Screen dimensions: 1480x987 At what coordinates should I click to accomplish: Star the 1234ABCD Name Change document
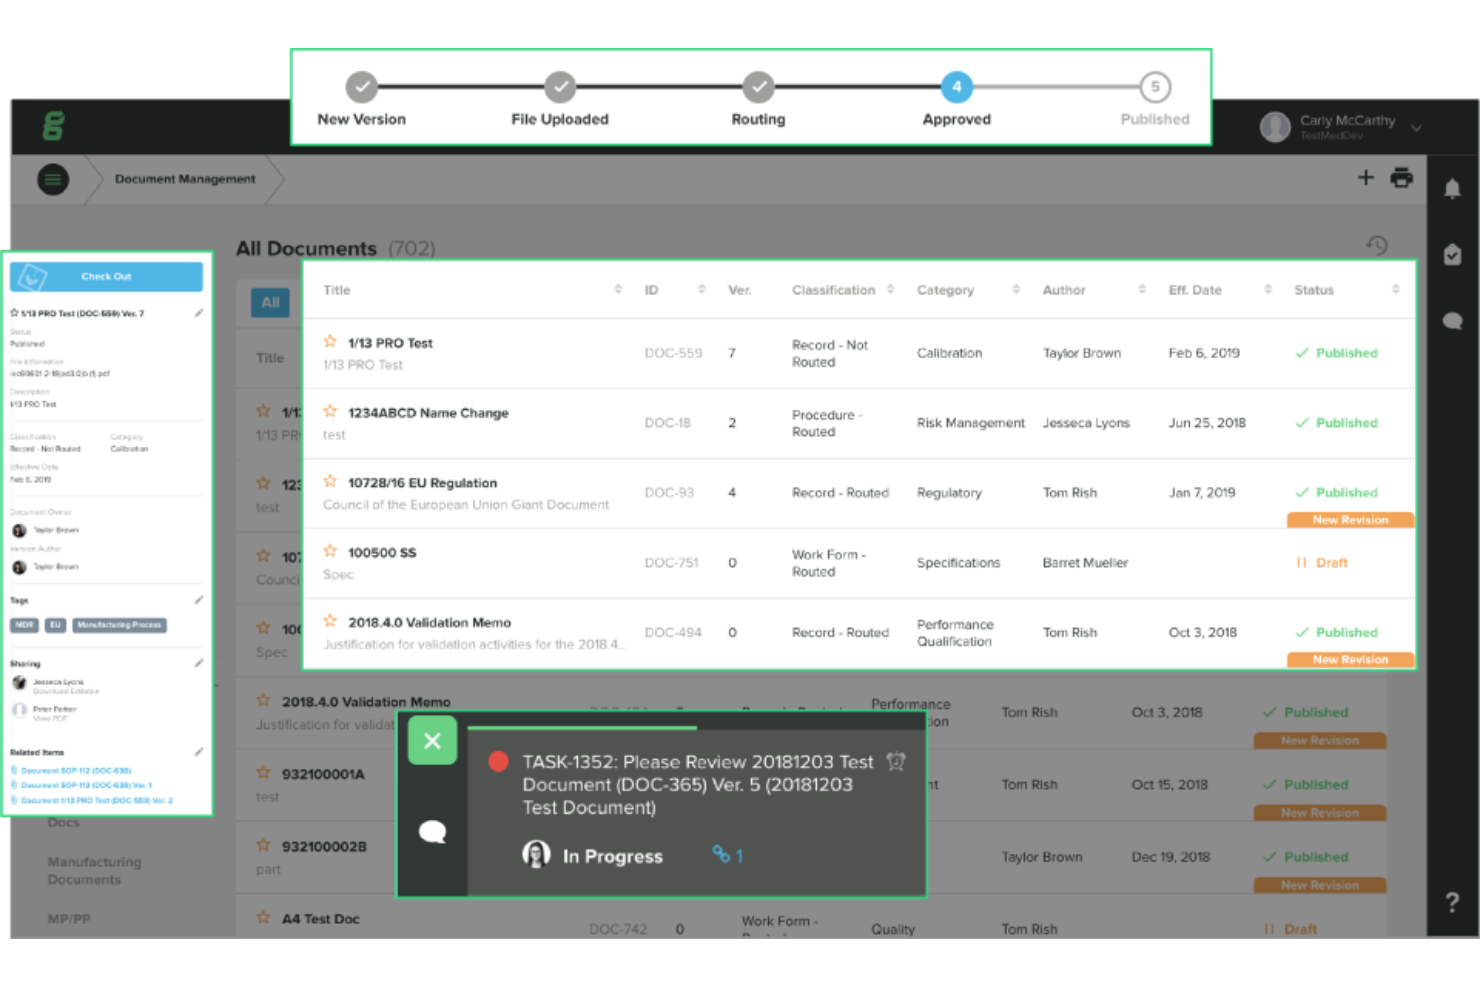pos(330,411)
